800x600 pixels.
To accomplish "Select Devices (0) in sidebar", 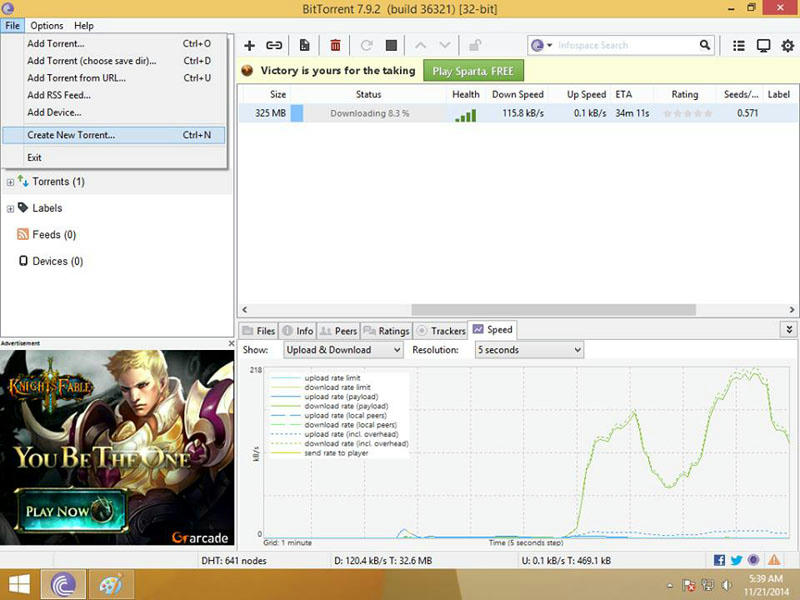I will click(x=51, y=261).
